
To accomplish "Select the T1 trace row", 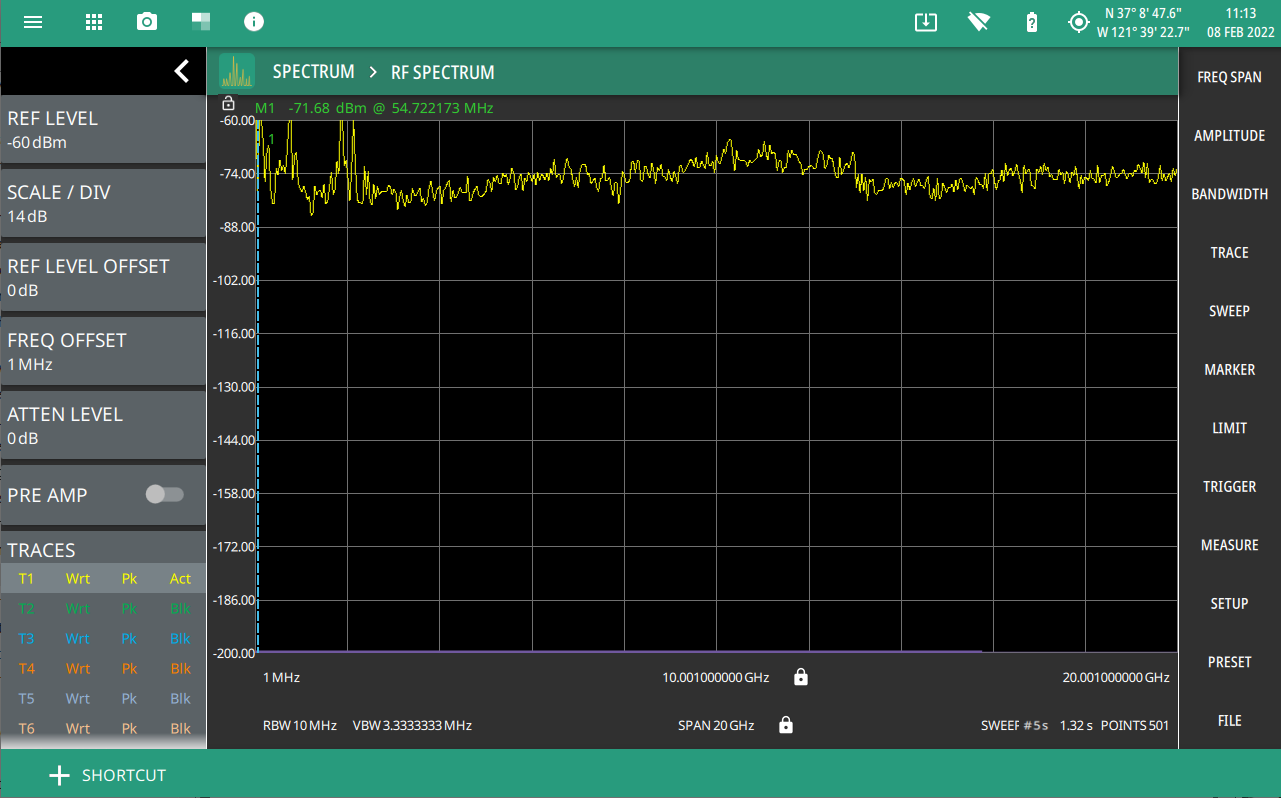I will coord(103,579).
